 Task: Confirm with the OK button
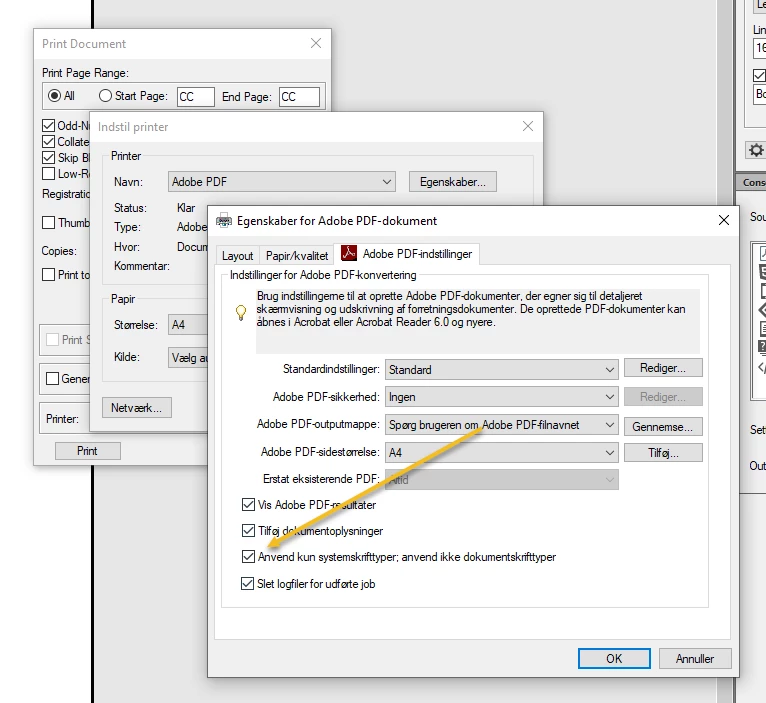coord(614,659)
